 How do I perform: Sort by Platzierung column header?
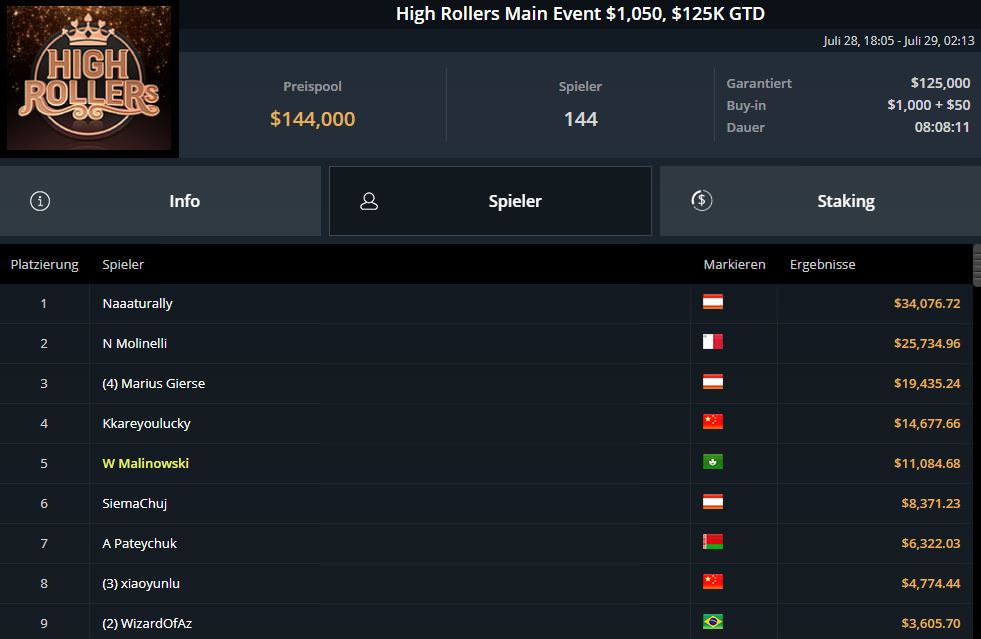pos(44,265)
